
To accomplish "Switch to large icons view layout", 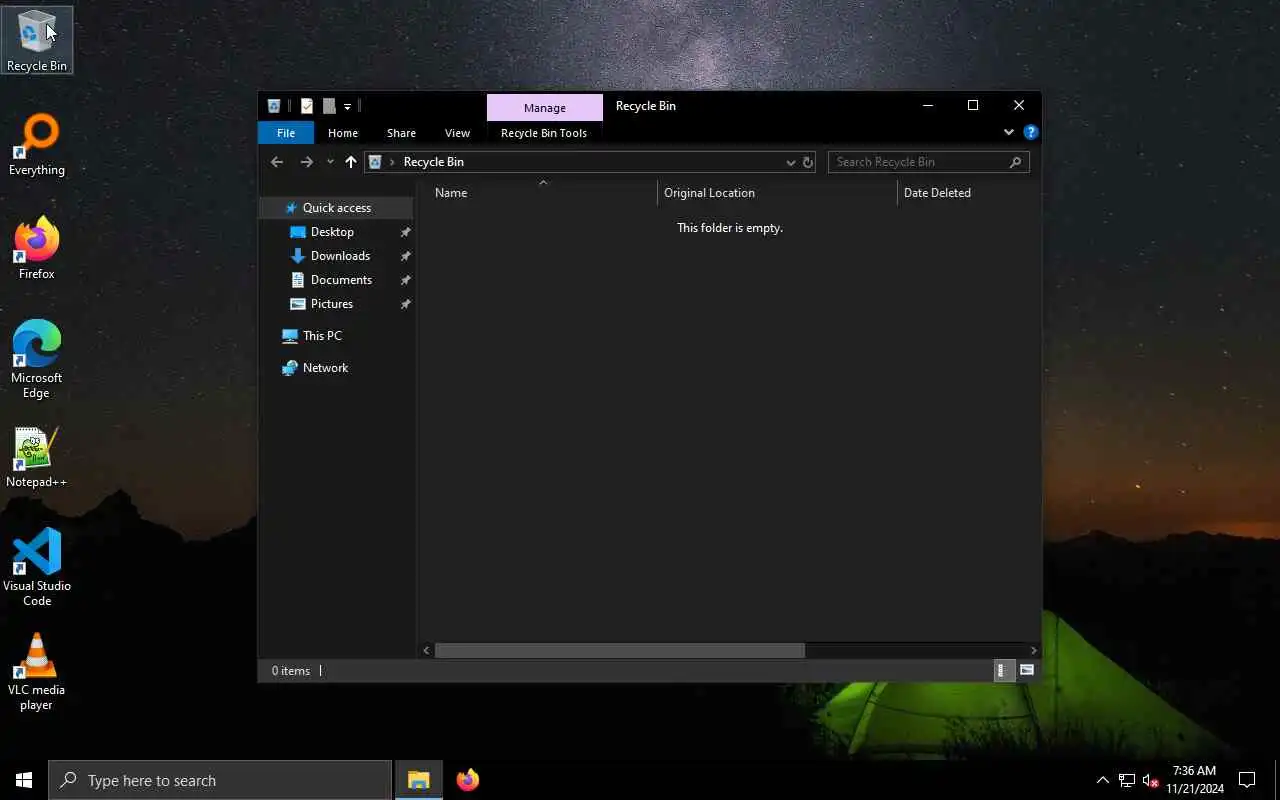I will pos(1027,671).
